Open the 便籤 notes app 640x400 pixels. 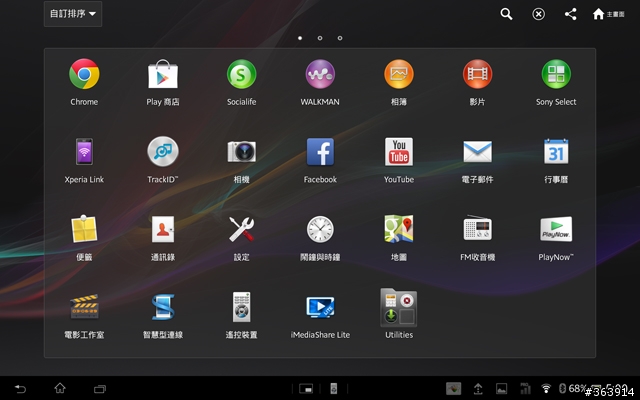[84, 229]
